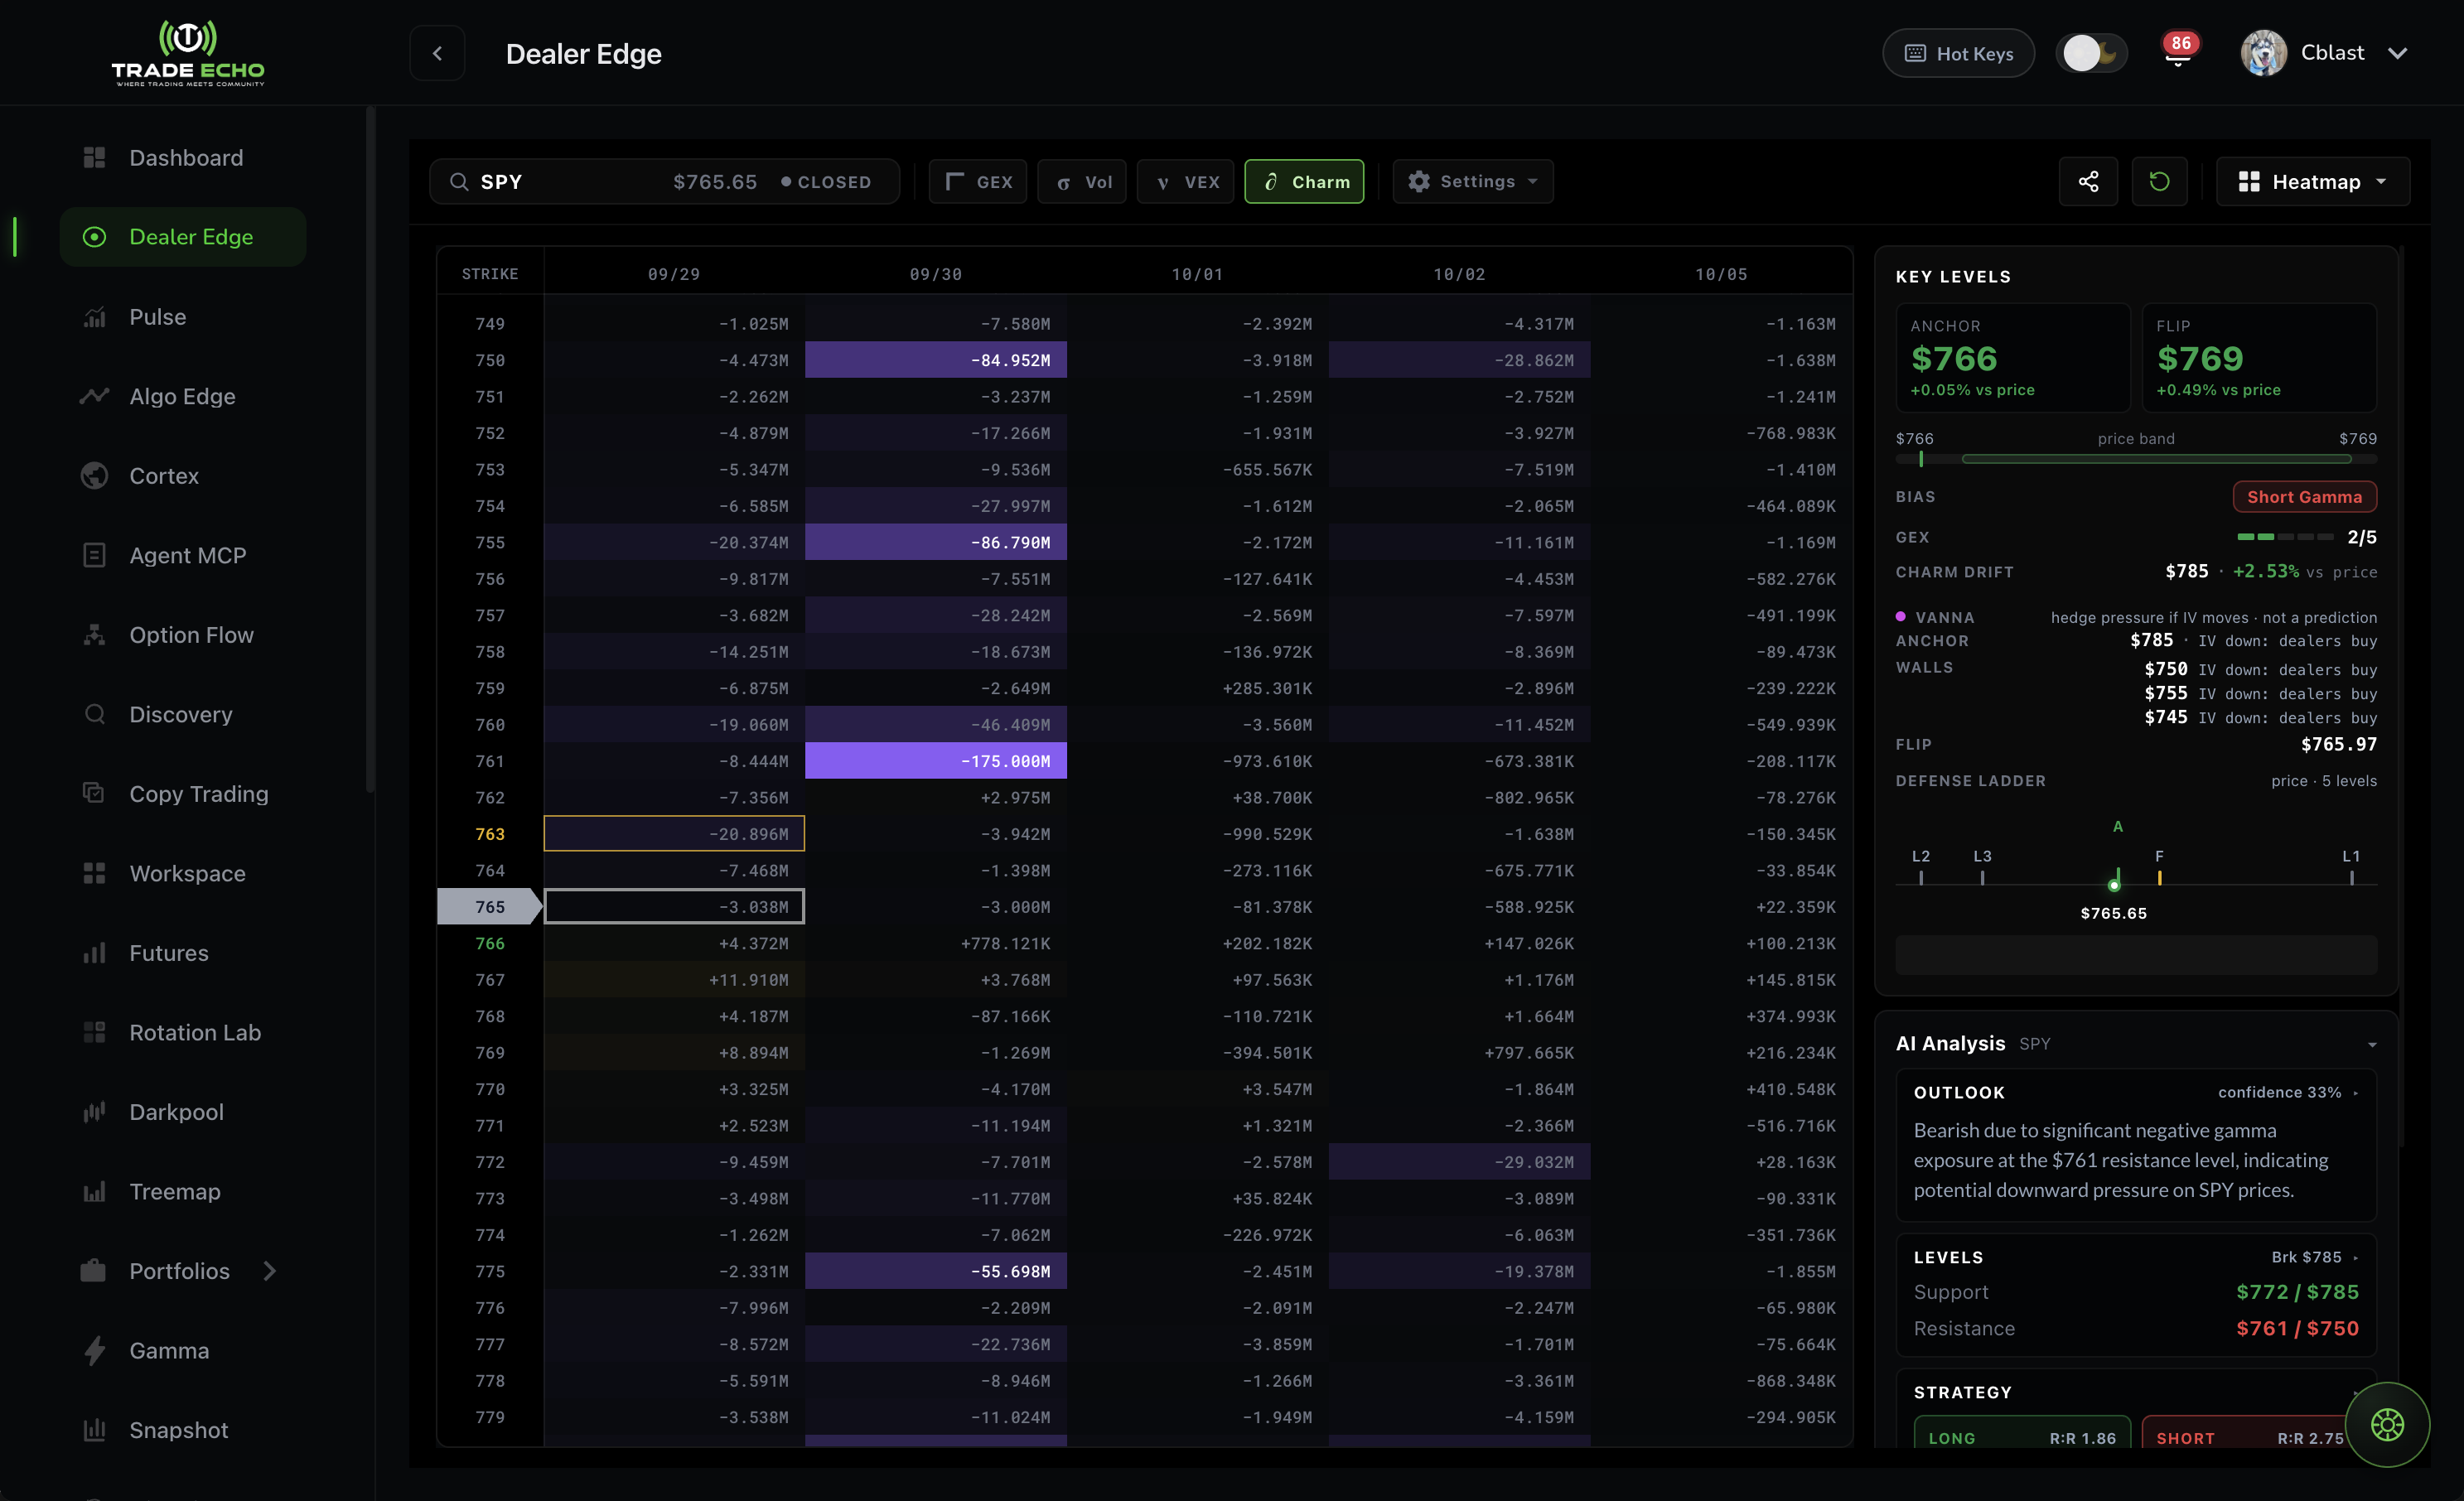Click the Snapshot bar chart icon

pos(94,1430)
